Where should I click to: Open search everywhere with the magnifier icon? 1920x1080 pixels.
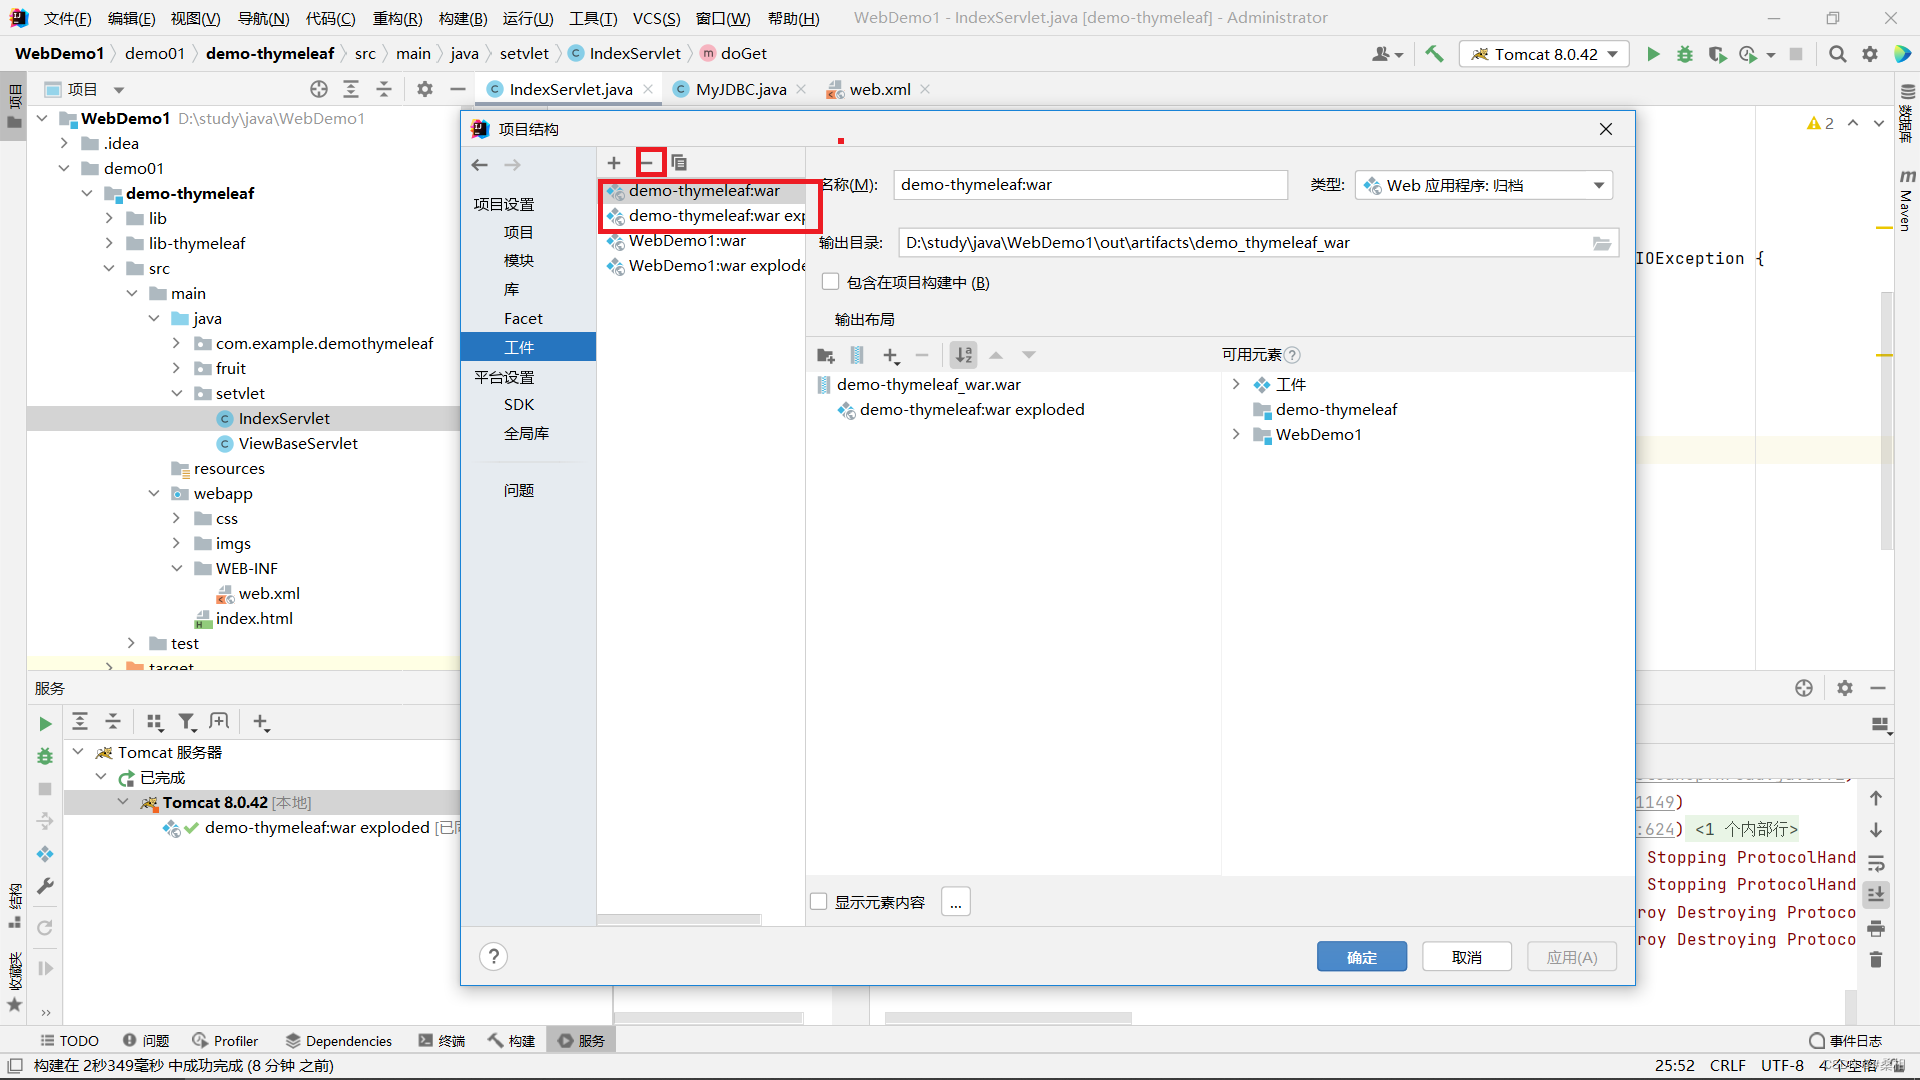[x=1837, y=54]
